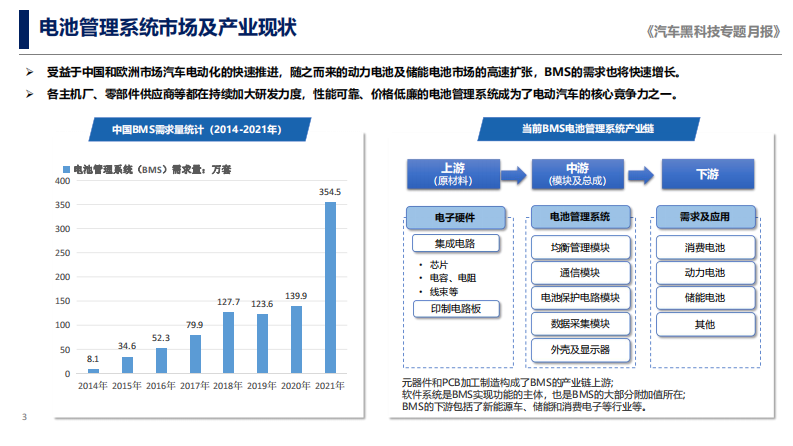Viewport: 793px width, 446px height.
Task: Click the 电子硬件 category label
Action: tap(455, 218)
